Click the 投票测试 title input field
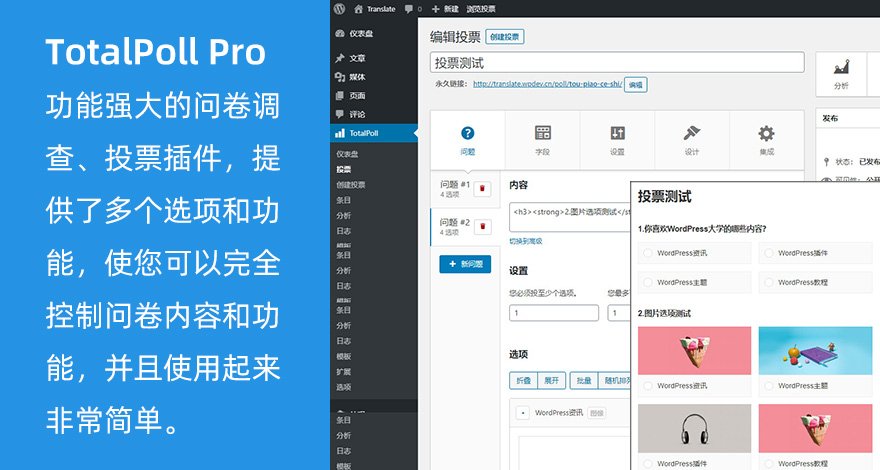880x470 pixels. pos(617,62)
